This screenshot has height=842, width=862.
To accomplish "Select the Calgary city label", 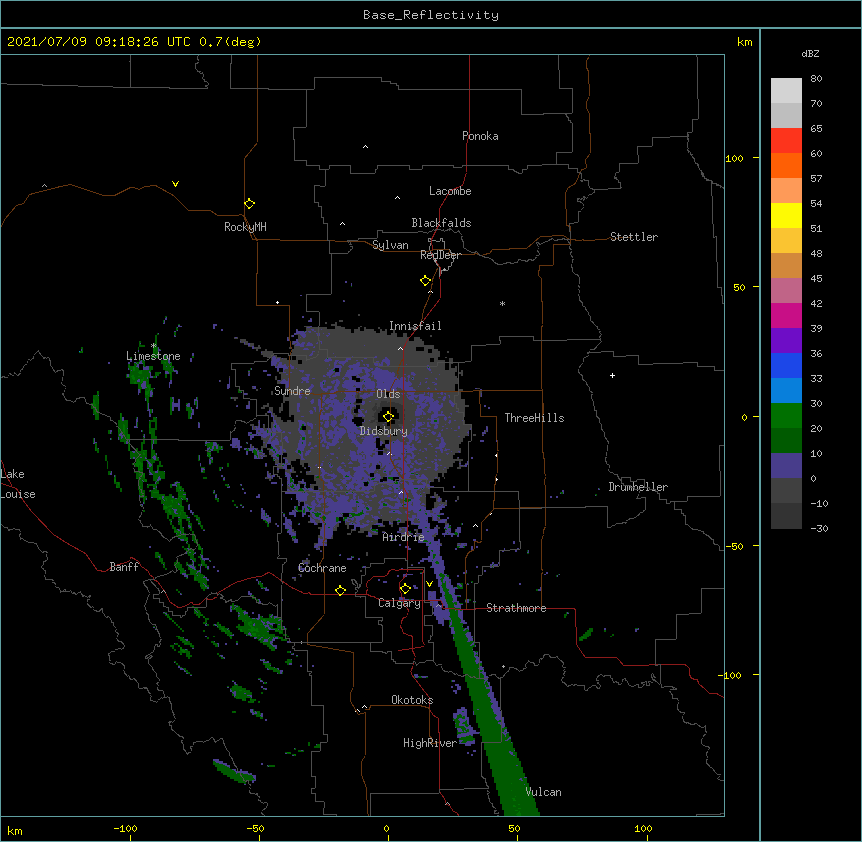I will click(x=399, y=603).
